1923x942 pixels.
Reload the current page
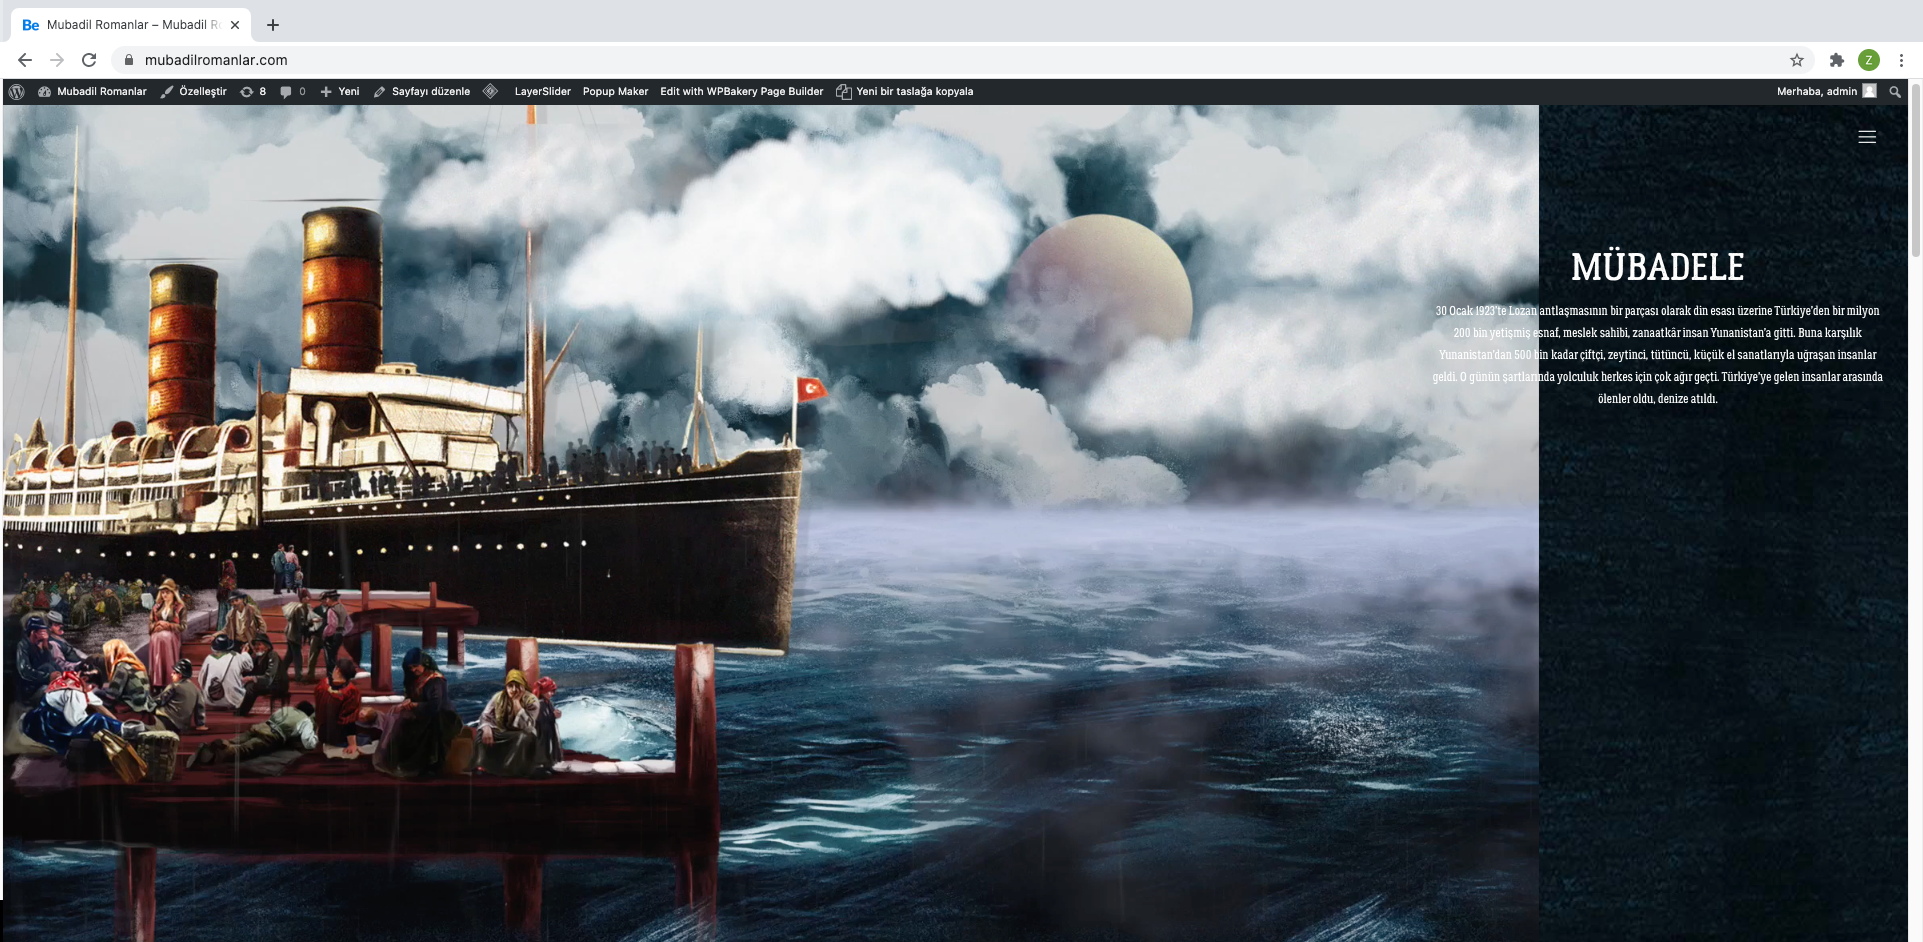click(89, 60)
